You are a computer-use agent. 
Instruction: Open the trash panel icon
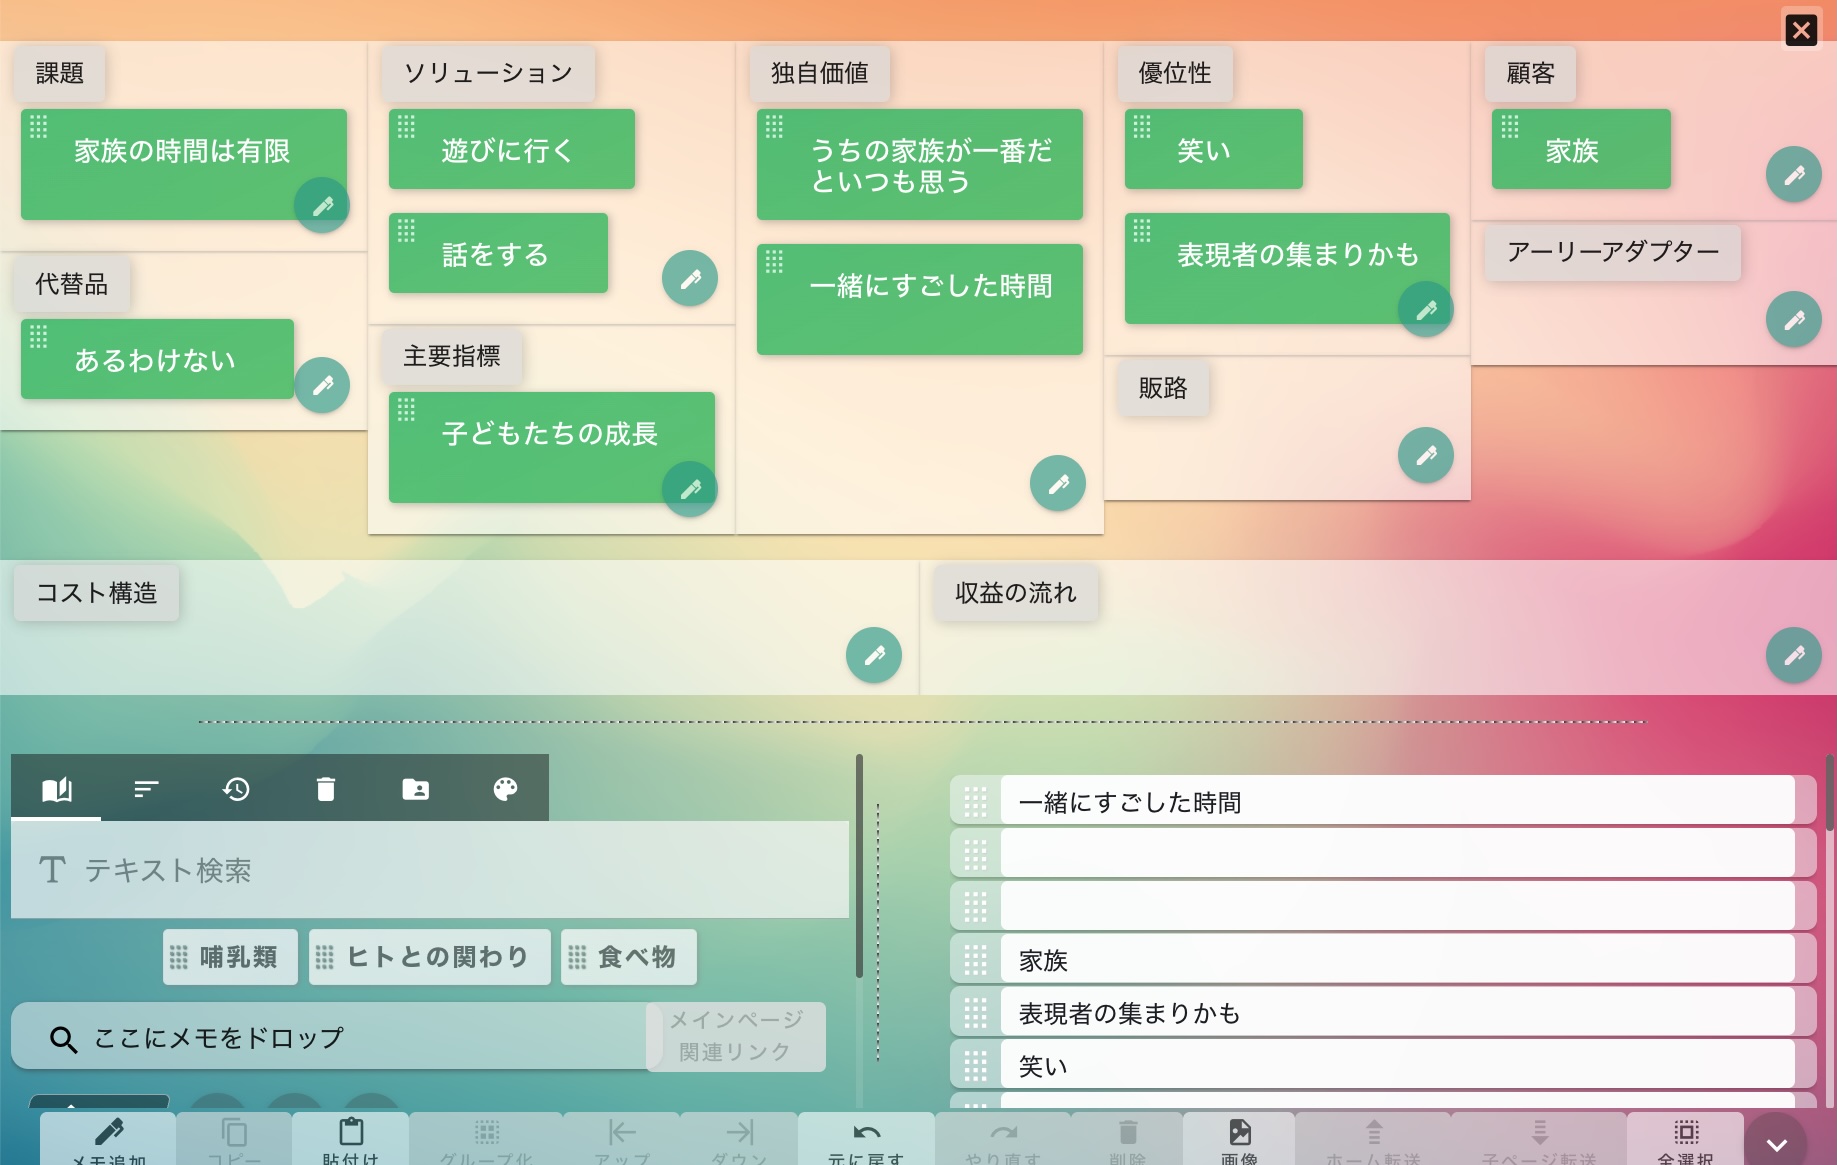[x=325, y=789]
